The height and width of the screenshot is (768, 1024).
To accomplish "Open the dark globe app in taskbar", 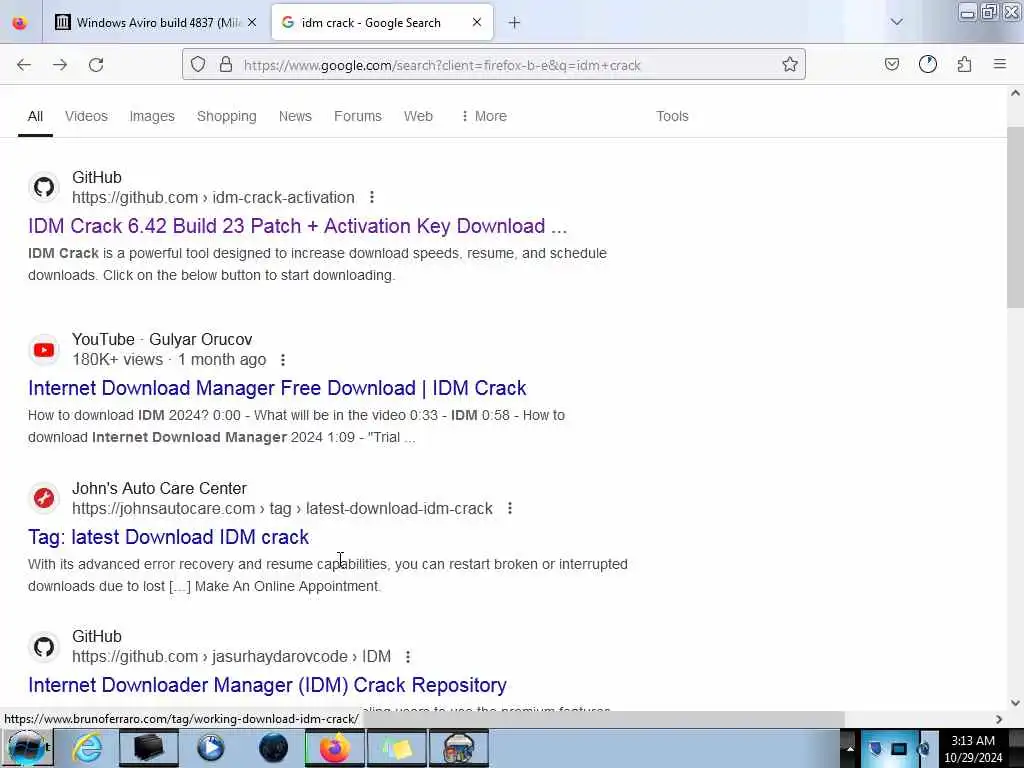I will click(273, 748).
